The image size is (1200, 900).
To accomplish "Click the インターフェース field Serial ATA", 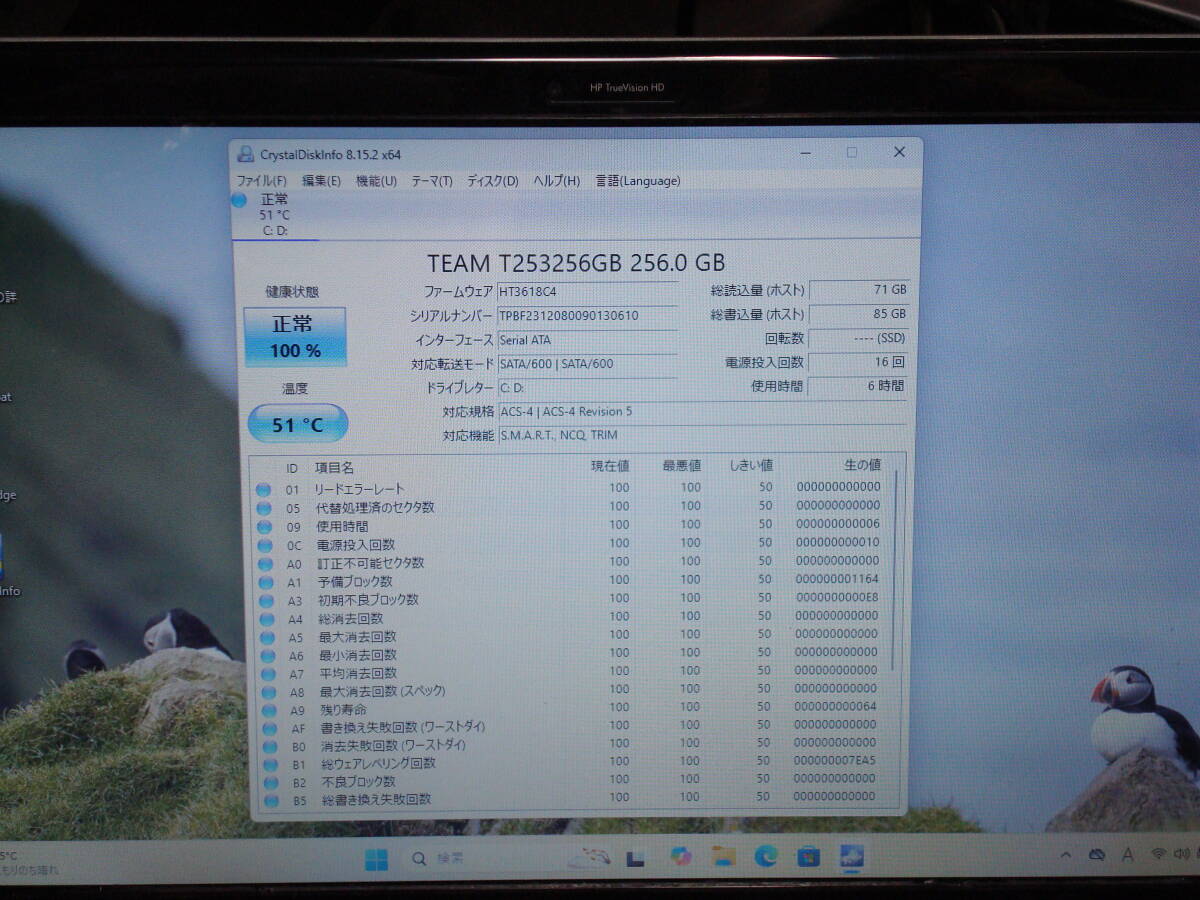I will 587,340.
